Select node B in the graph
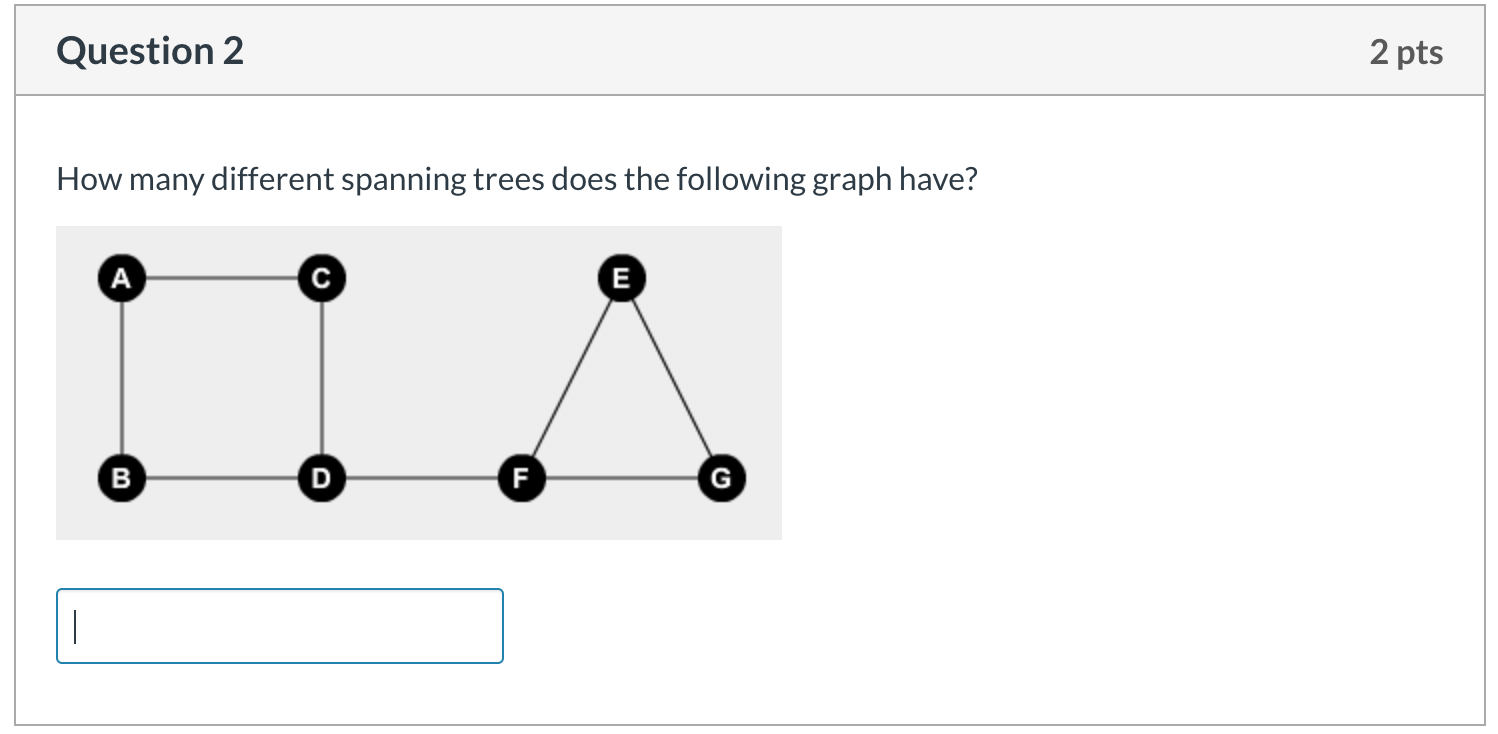The image size is (1498, 734). click(x=120, y=478)
